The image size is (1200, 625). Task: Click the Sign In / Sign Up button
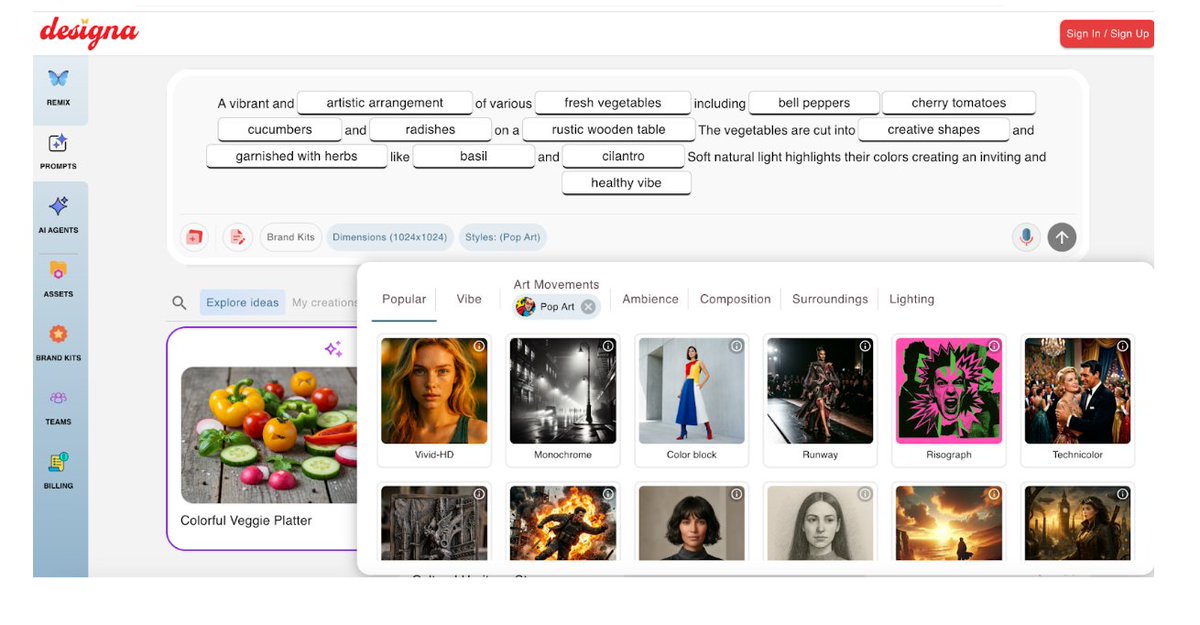point(1107,33)
